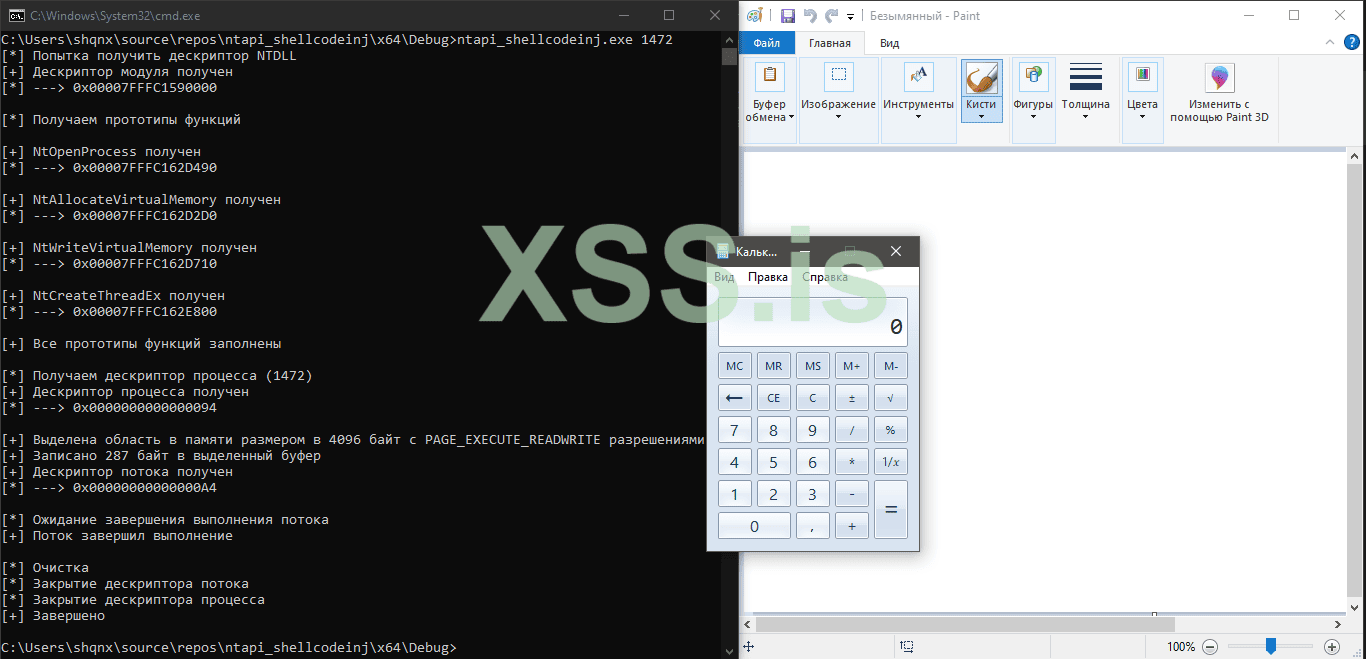The height and width of the screenshot is (659, 1366).
Task: Switch to the Главная ribbon tab
Action: [x=830, y=43]
